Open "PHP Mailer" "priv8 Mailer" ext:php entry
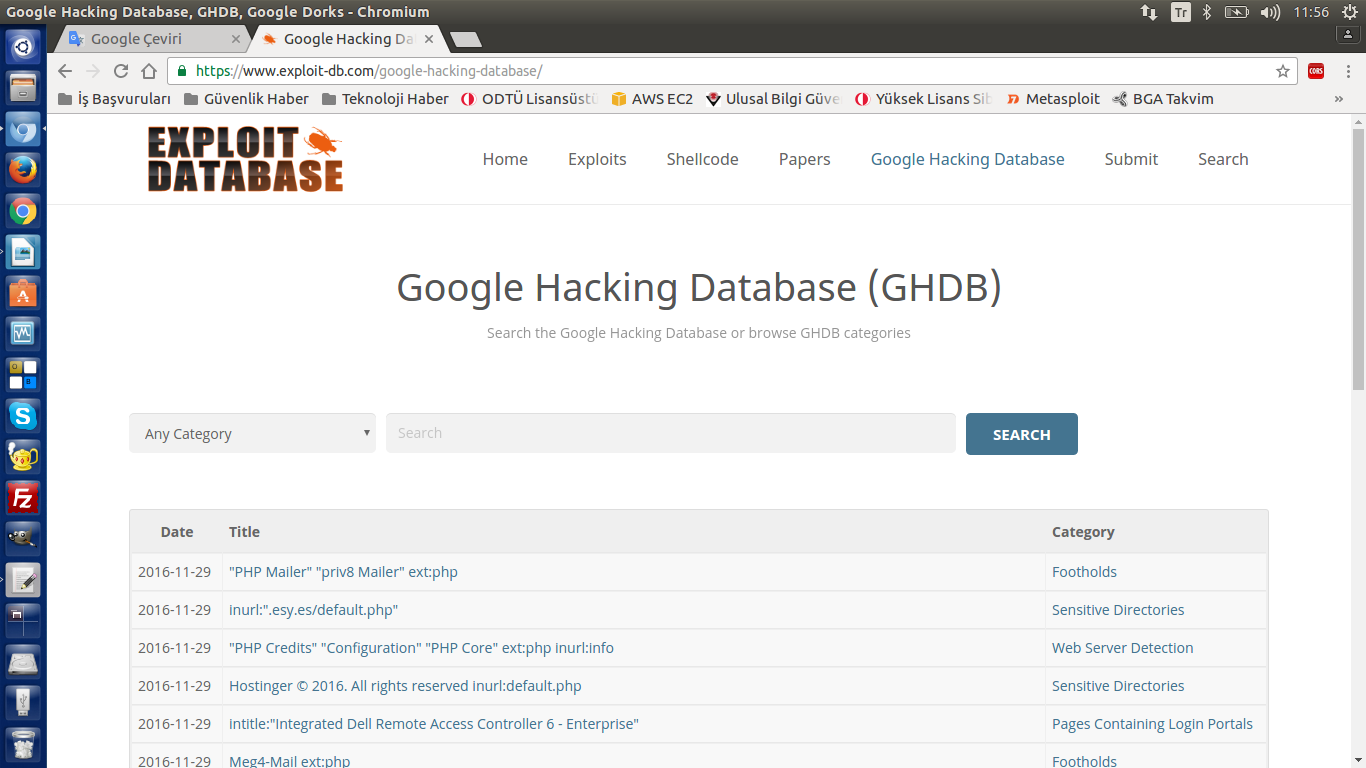 (343, 572)
